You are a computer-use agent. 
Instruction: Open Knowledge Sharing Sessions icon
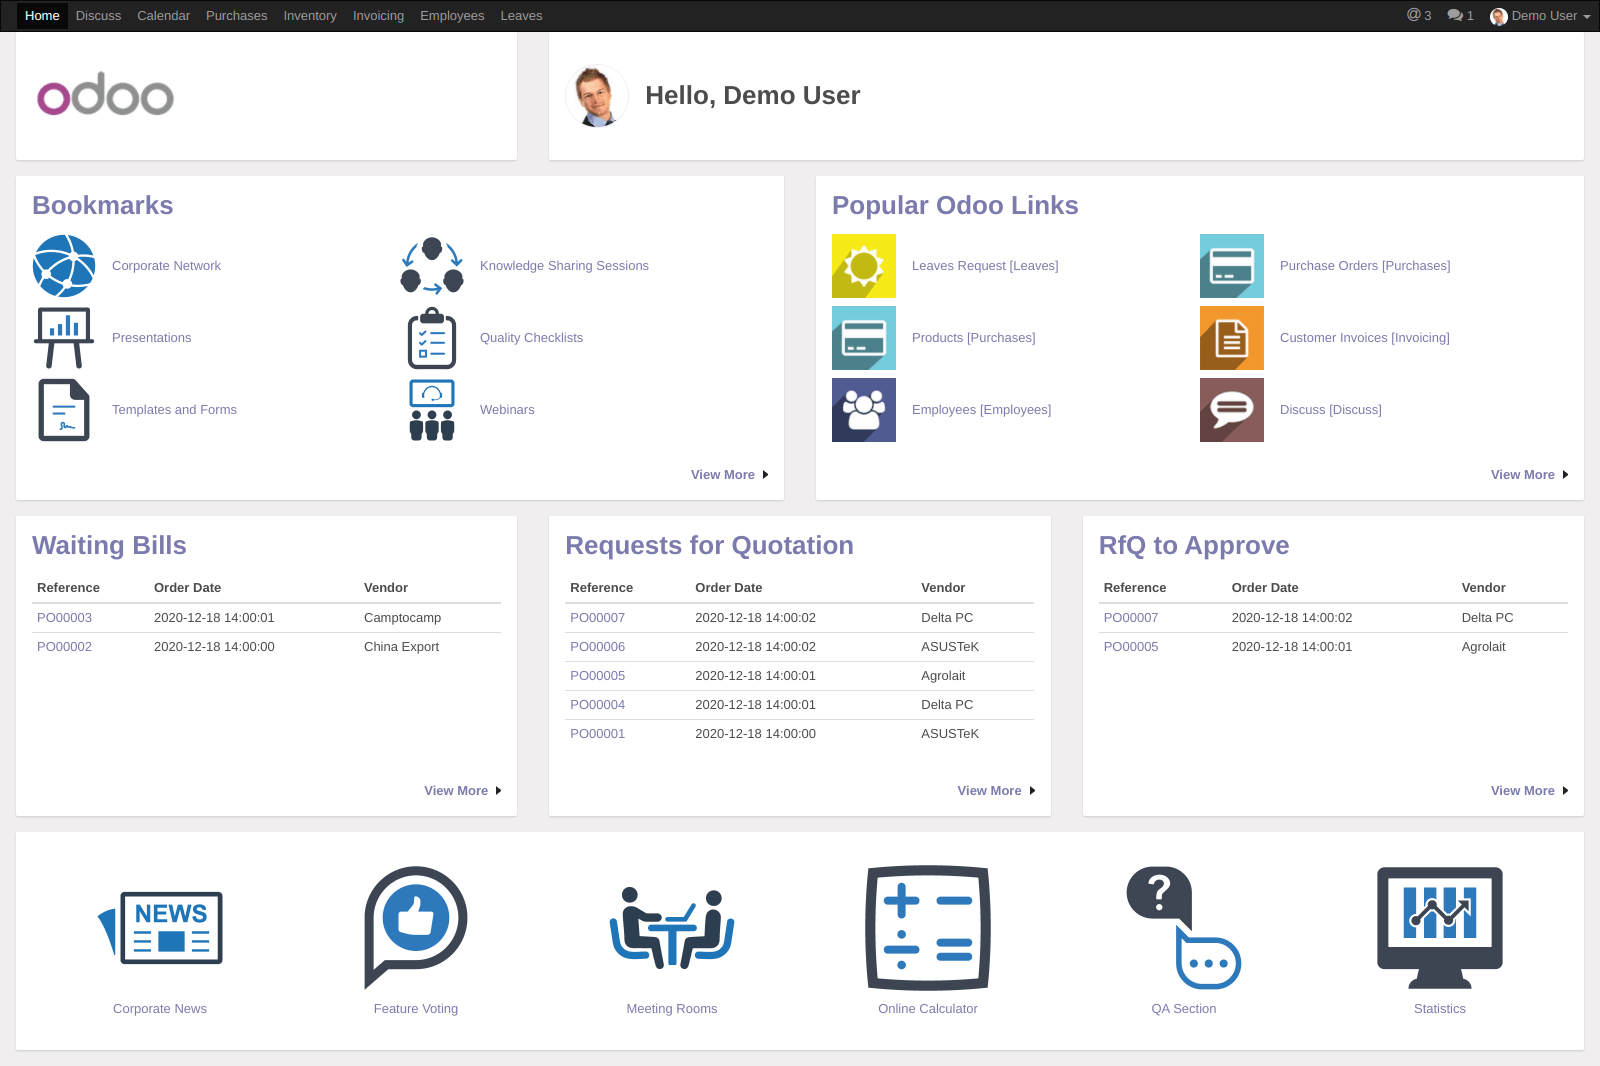point(431,265)
